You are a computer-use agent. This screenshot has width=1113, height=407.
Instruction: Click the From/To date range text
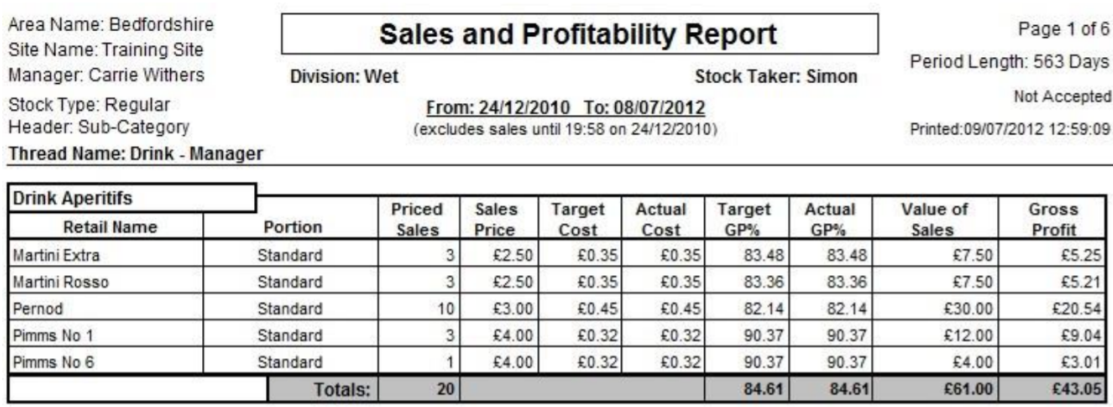565,108
